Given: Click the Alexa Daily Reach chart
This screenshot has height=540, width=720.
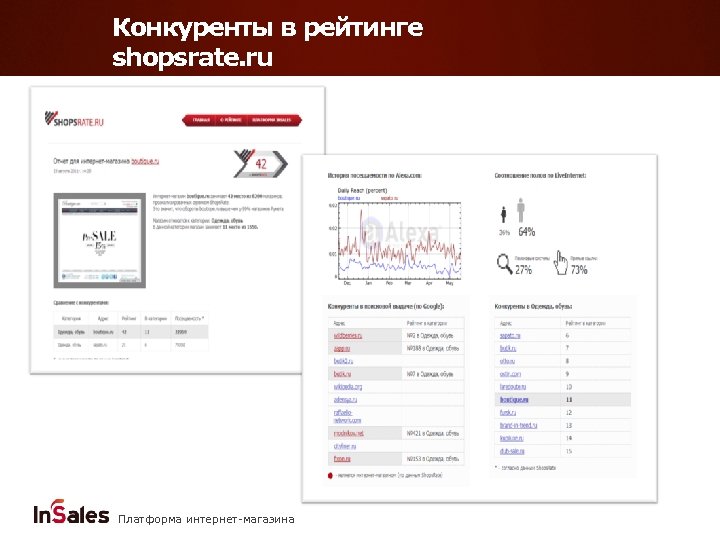Looking at the screenshot, I should tap(399, 241).
